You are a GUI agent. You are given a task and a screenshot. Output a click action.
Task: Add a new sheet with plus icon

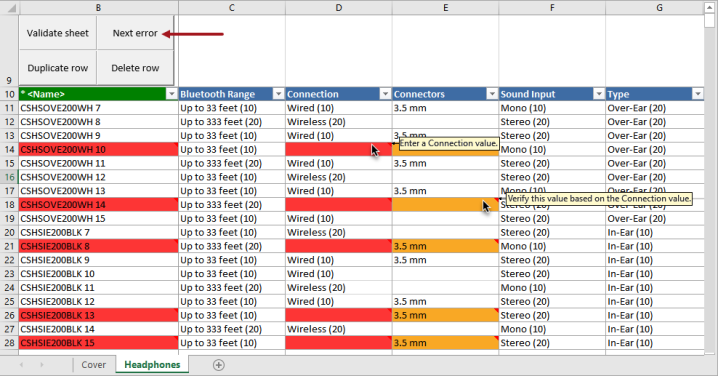218,365
